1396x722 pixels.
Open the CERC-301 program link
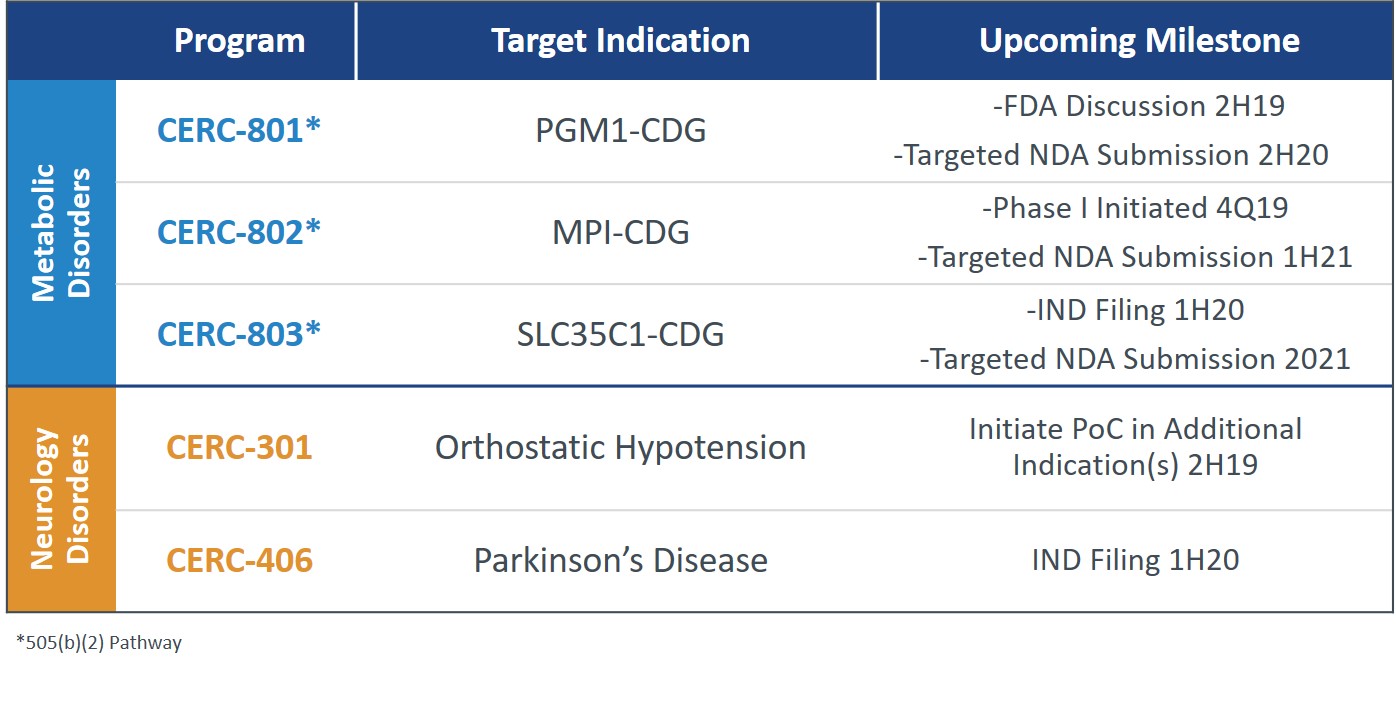239,447
